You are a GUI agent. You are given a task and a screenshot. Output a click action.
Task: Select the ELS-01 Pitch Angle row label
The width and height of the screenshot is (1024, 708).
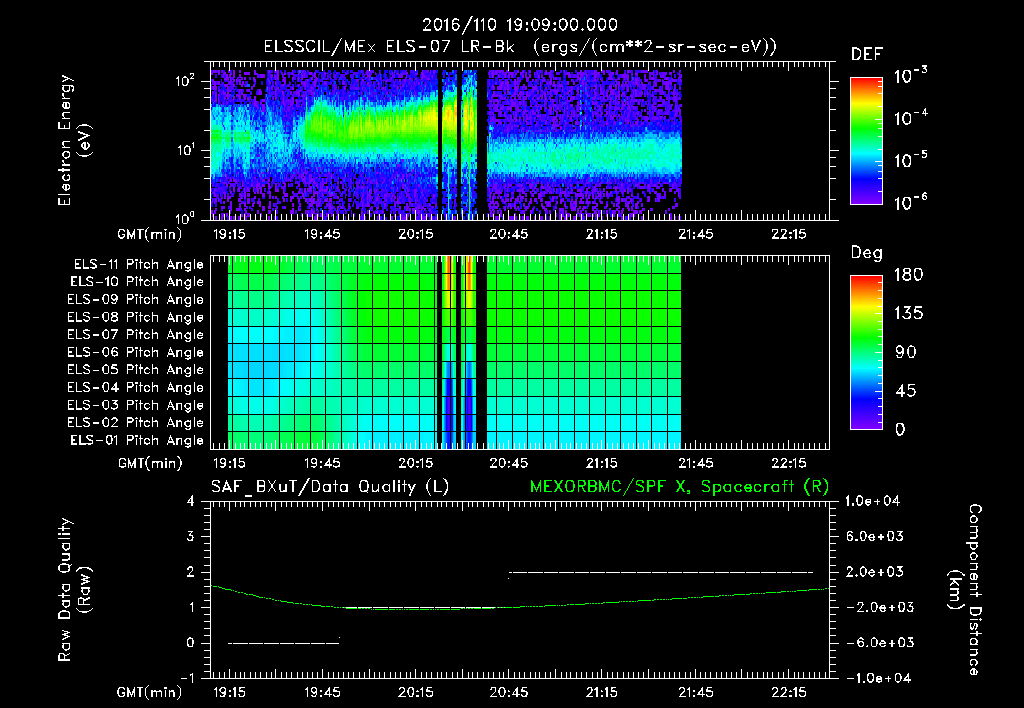(x=137, y=440)
